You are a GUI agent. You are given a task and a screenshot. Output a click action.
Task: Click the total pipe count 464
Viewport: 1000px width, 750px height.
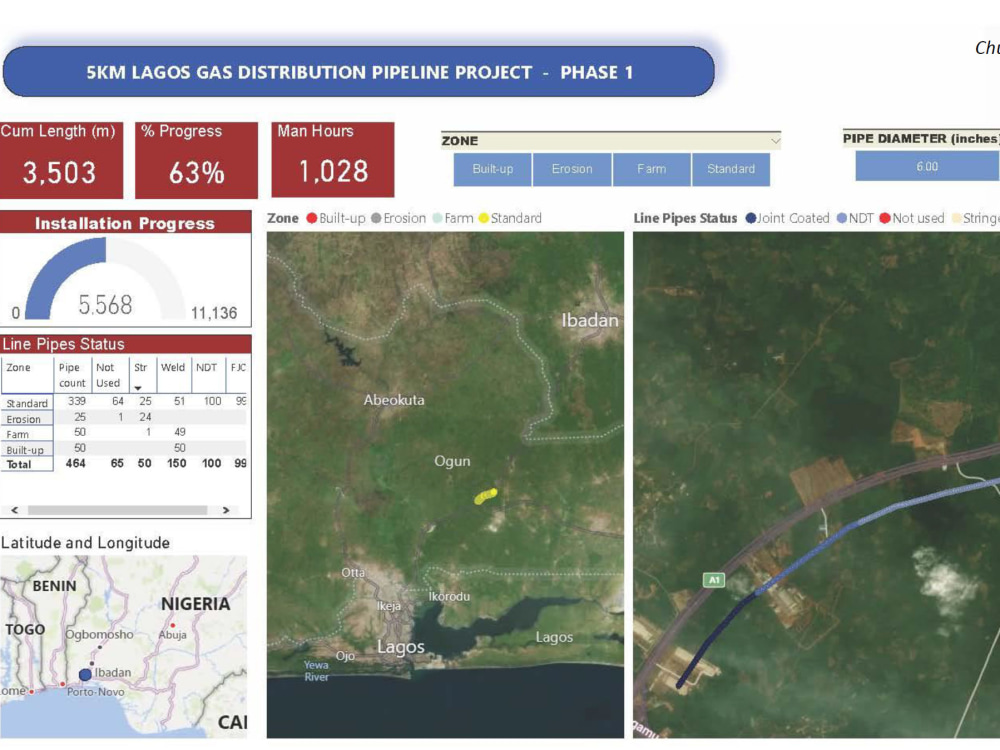[x=75, y=464]
